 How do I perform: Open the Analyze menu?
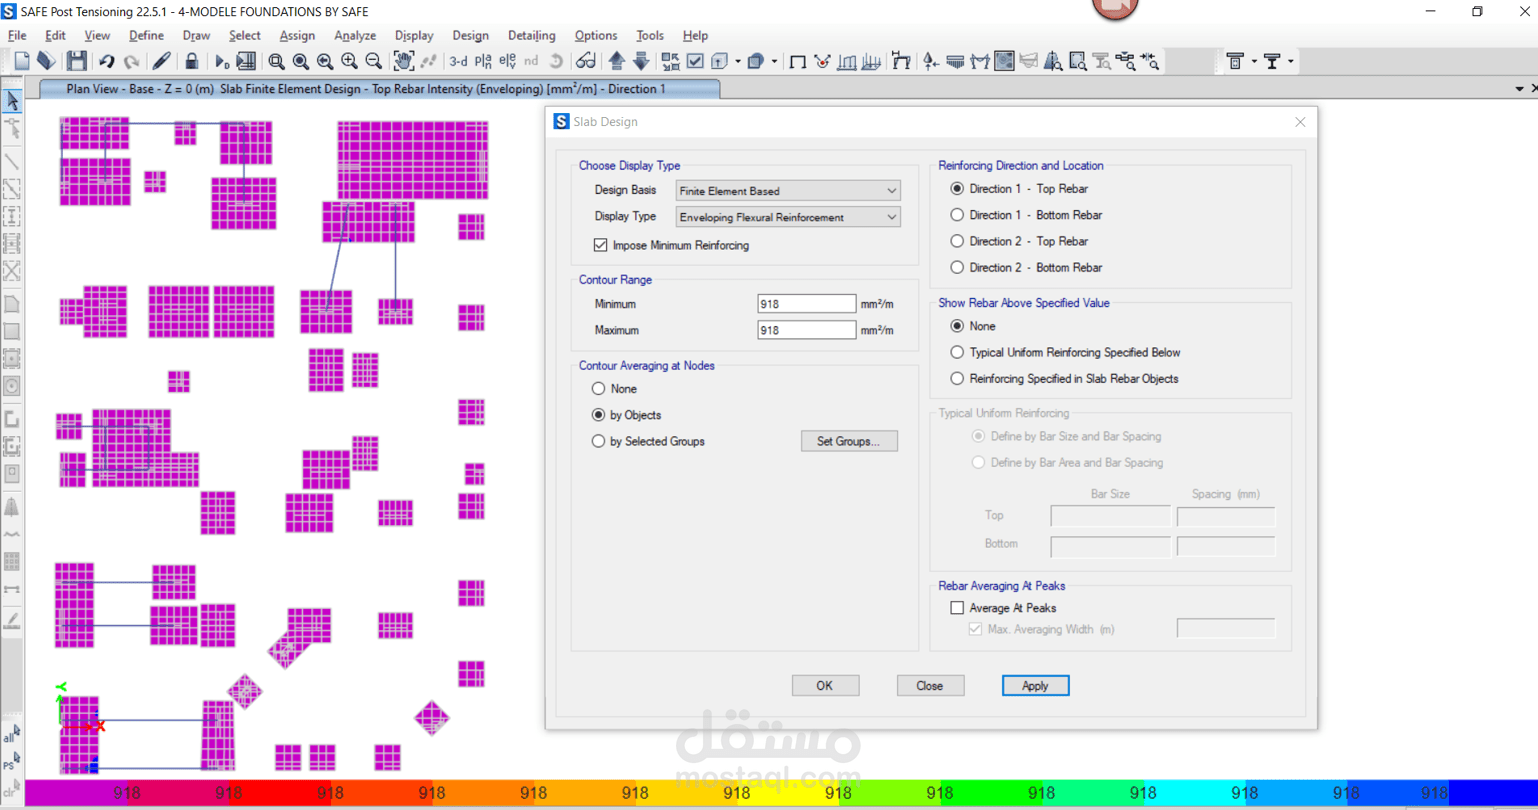click(x=355, y=35)
